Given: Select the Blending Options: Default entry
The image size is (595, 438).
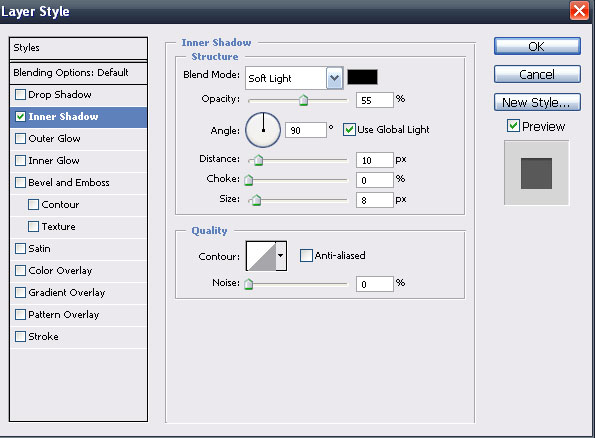Looking at the screenshot, I should [x=79, y=72].
